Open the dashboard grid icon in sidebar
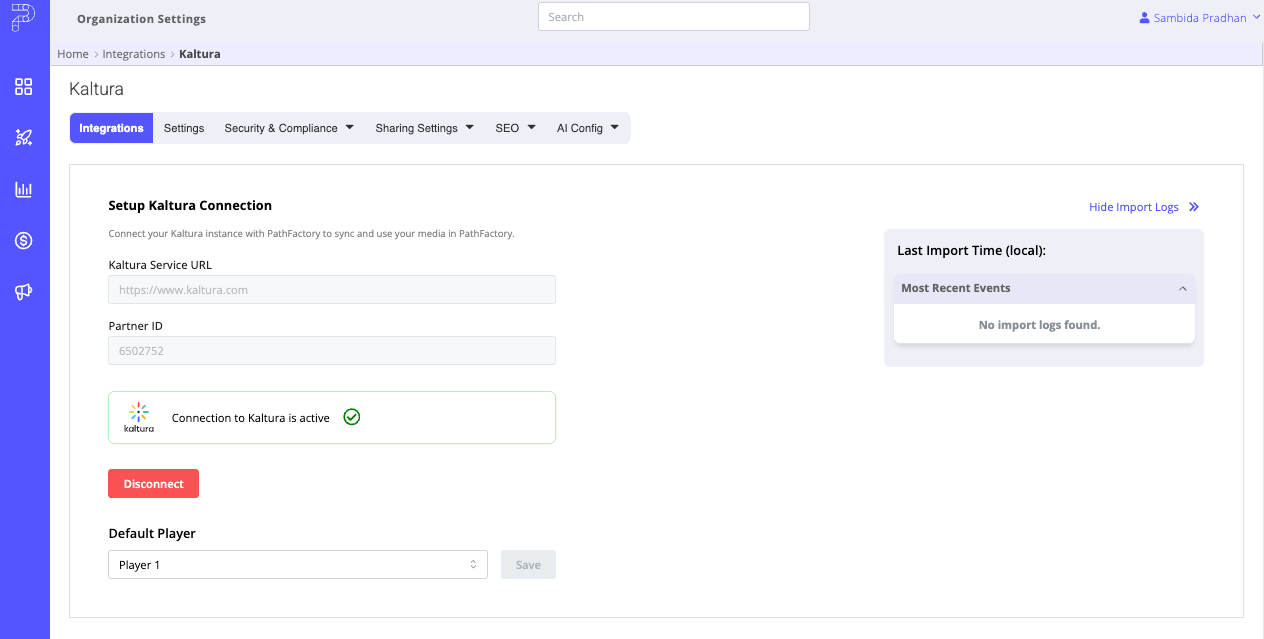 (24, 87)
